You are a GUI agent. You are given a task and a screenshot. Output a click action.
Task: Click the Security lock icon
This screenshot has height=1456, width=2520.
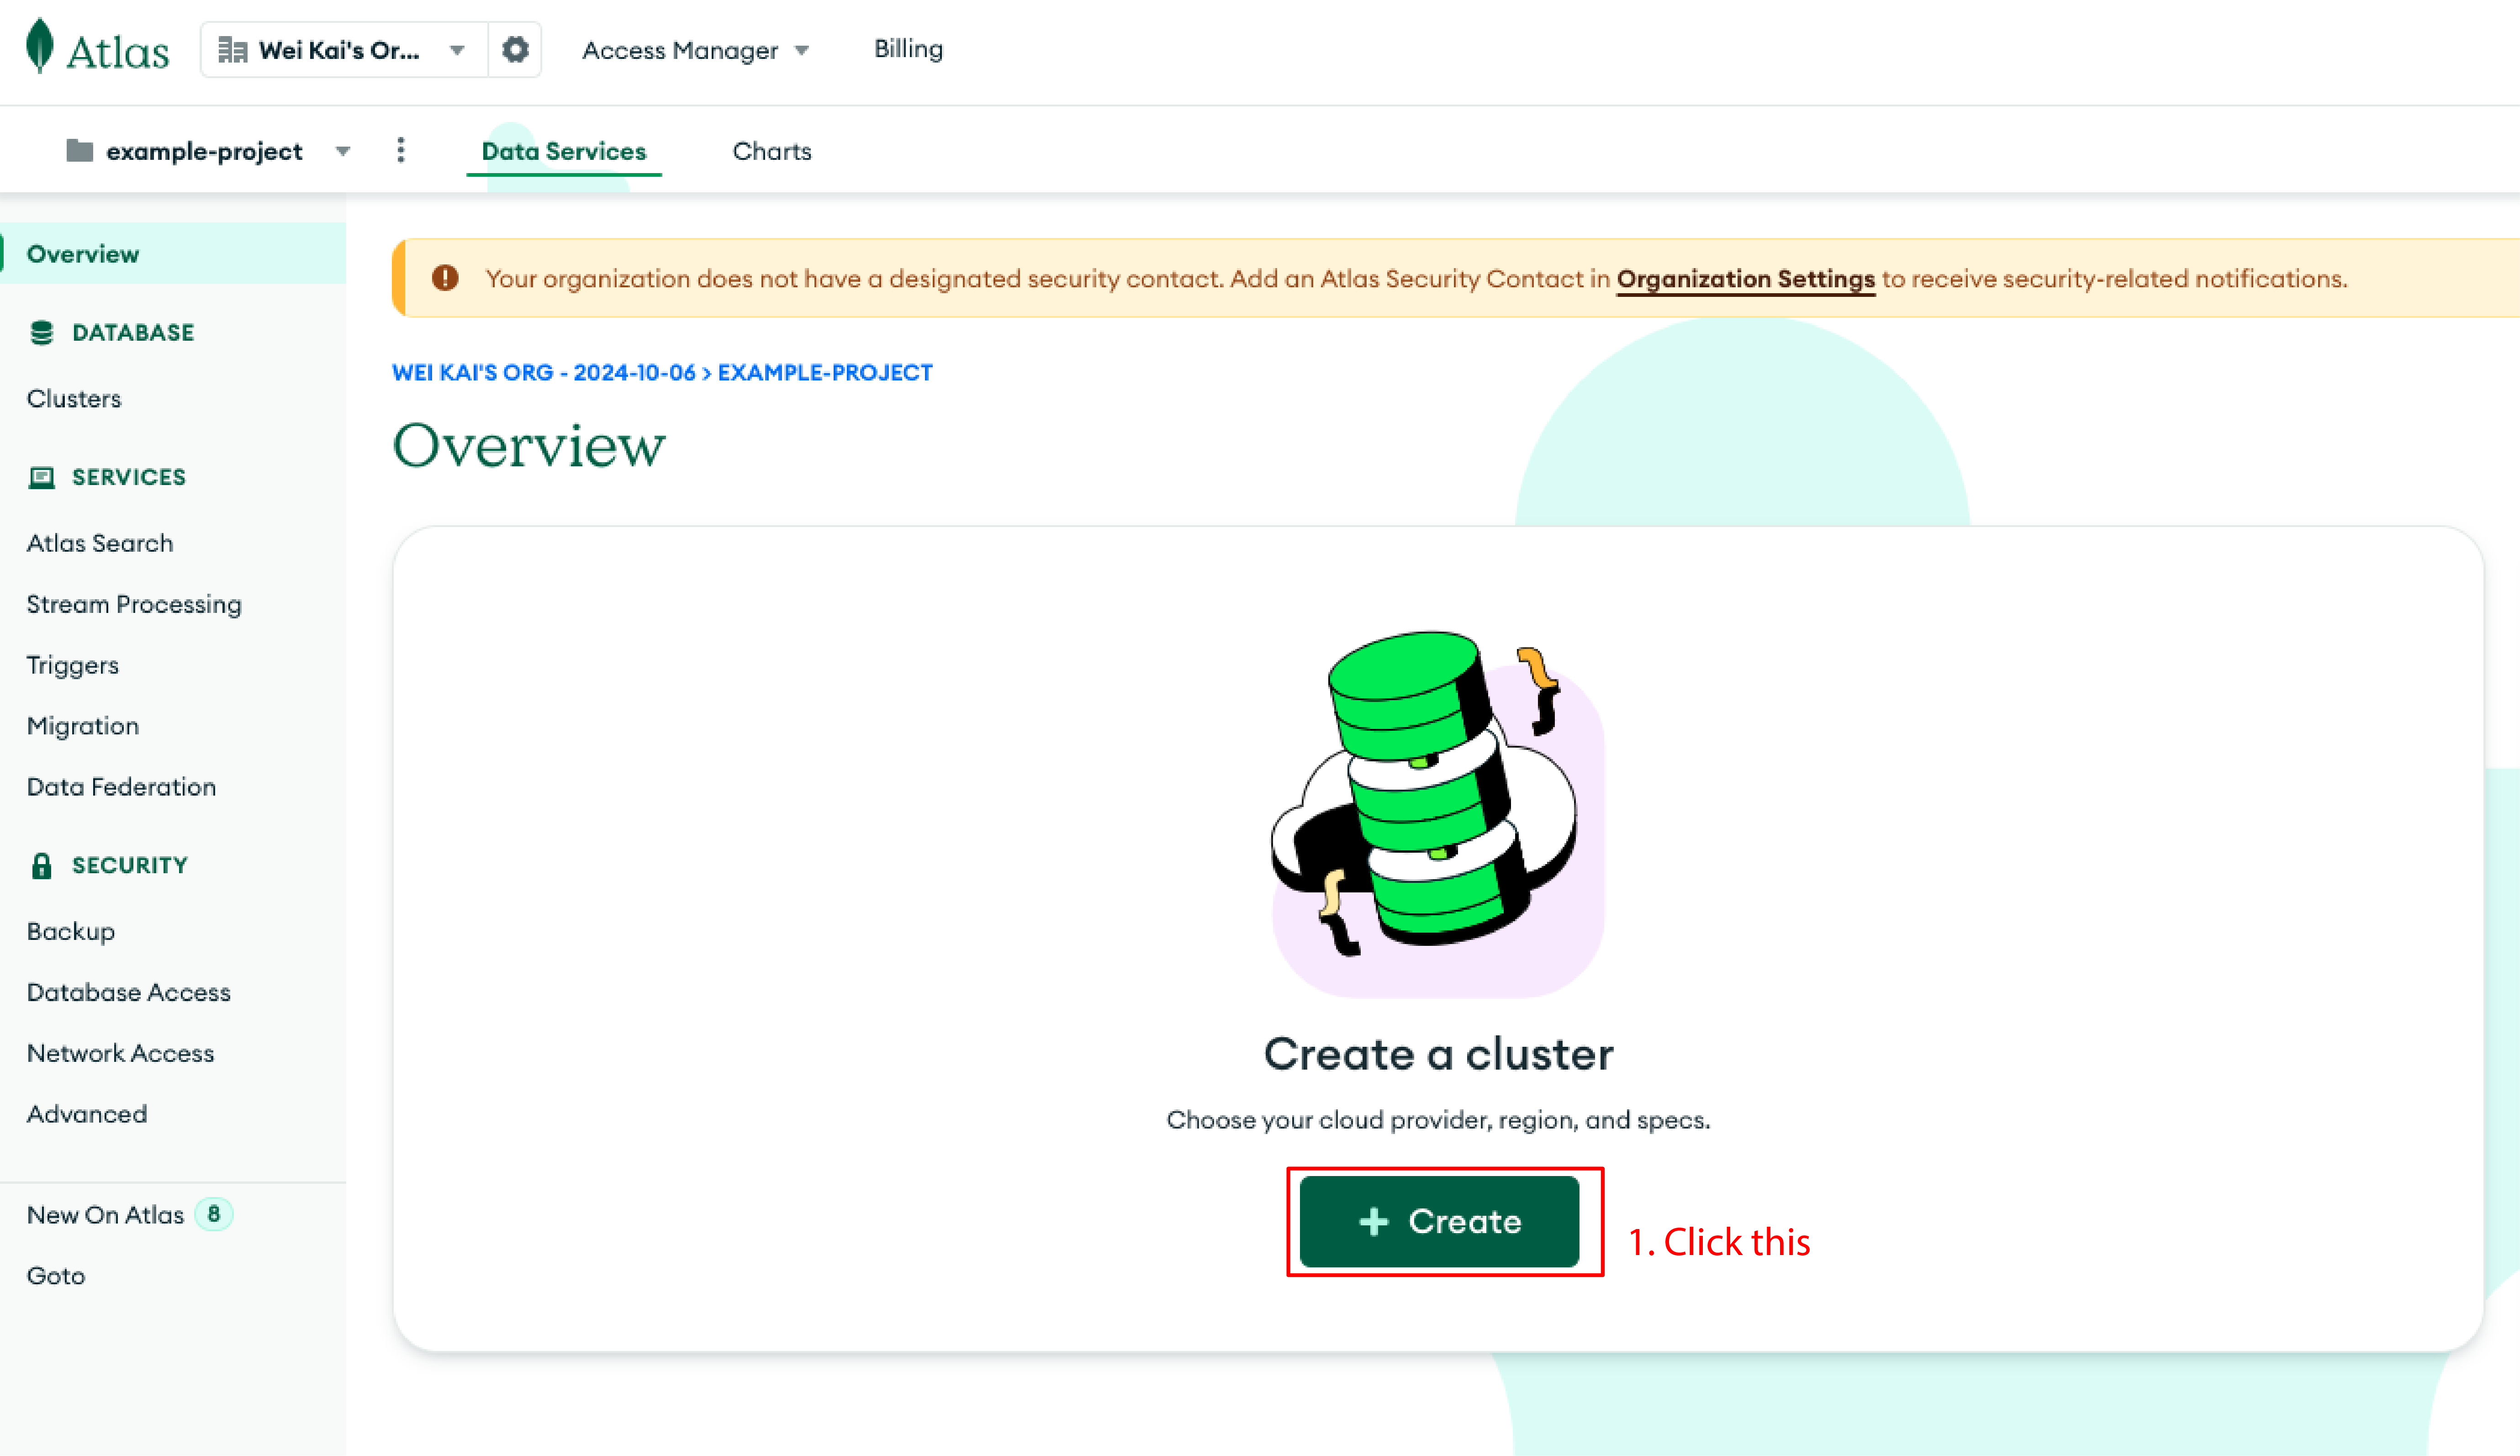coord(41,865)
